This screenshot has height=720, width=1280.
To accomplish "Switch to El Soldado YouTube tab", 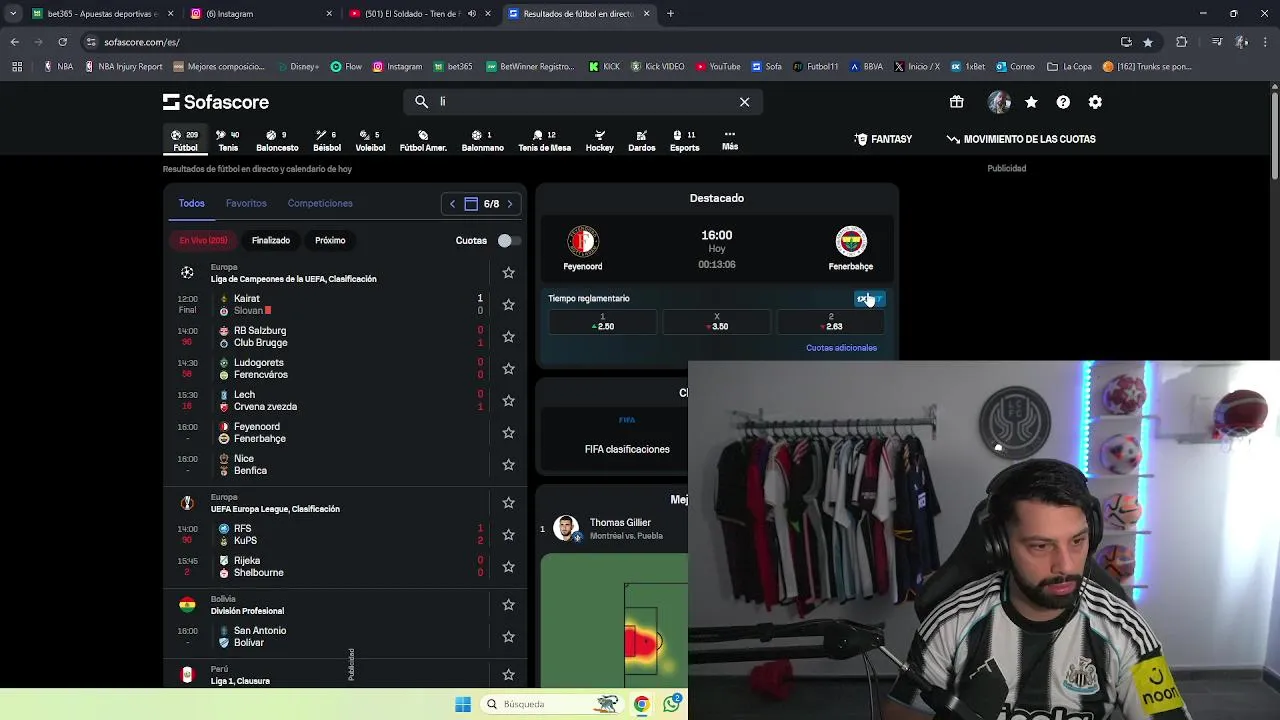I will click(x=420, y=14).
